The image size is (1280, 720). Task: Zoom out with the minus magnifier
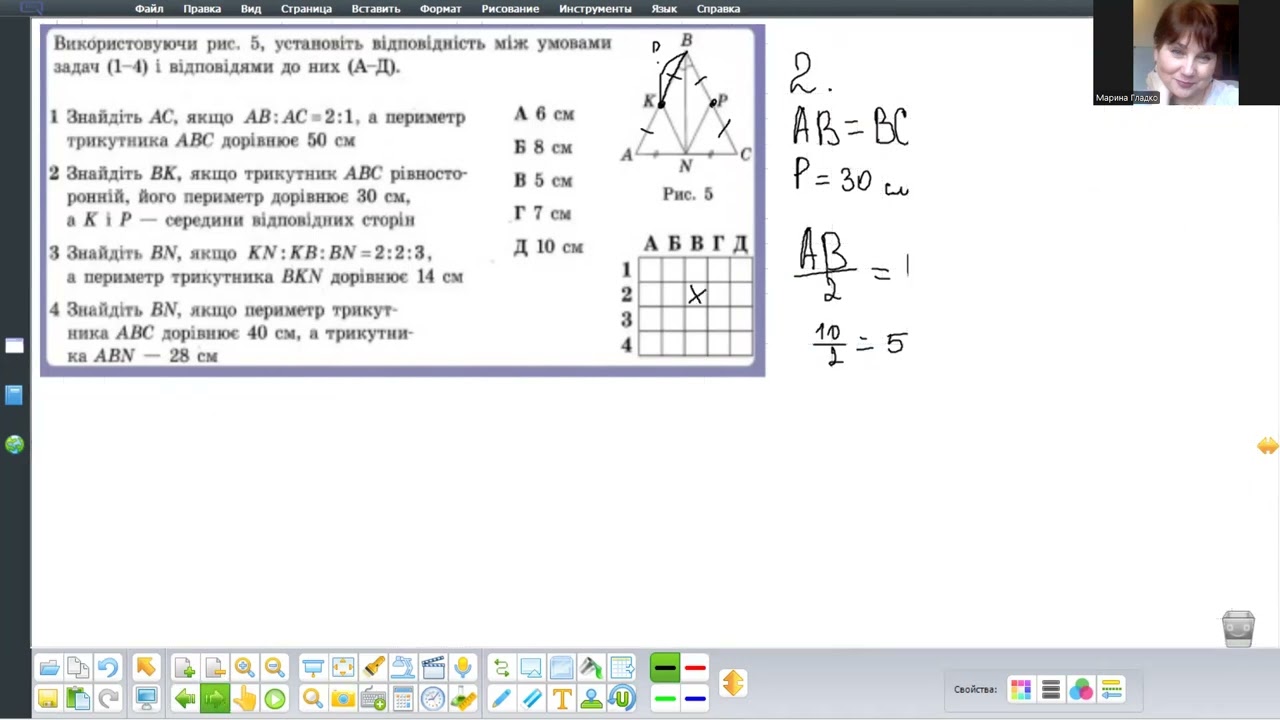(x=274, y=667)
